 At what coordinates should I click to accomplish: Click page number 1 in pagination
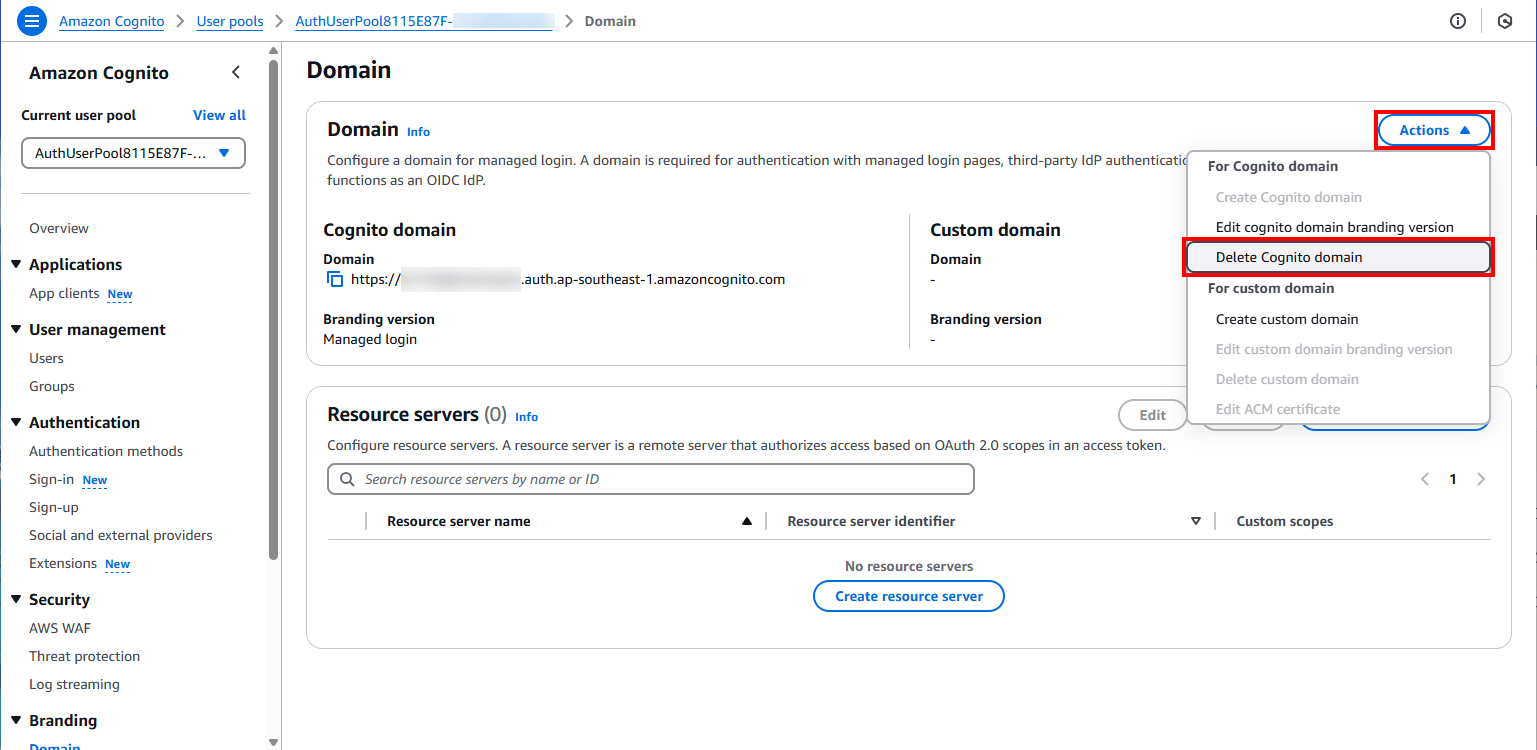click(1453, 479)
